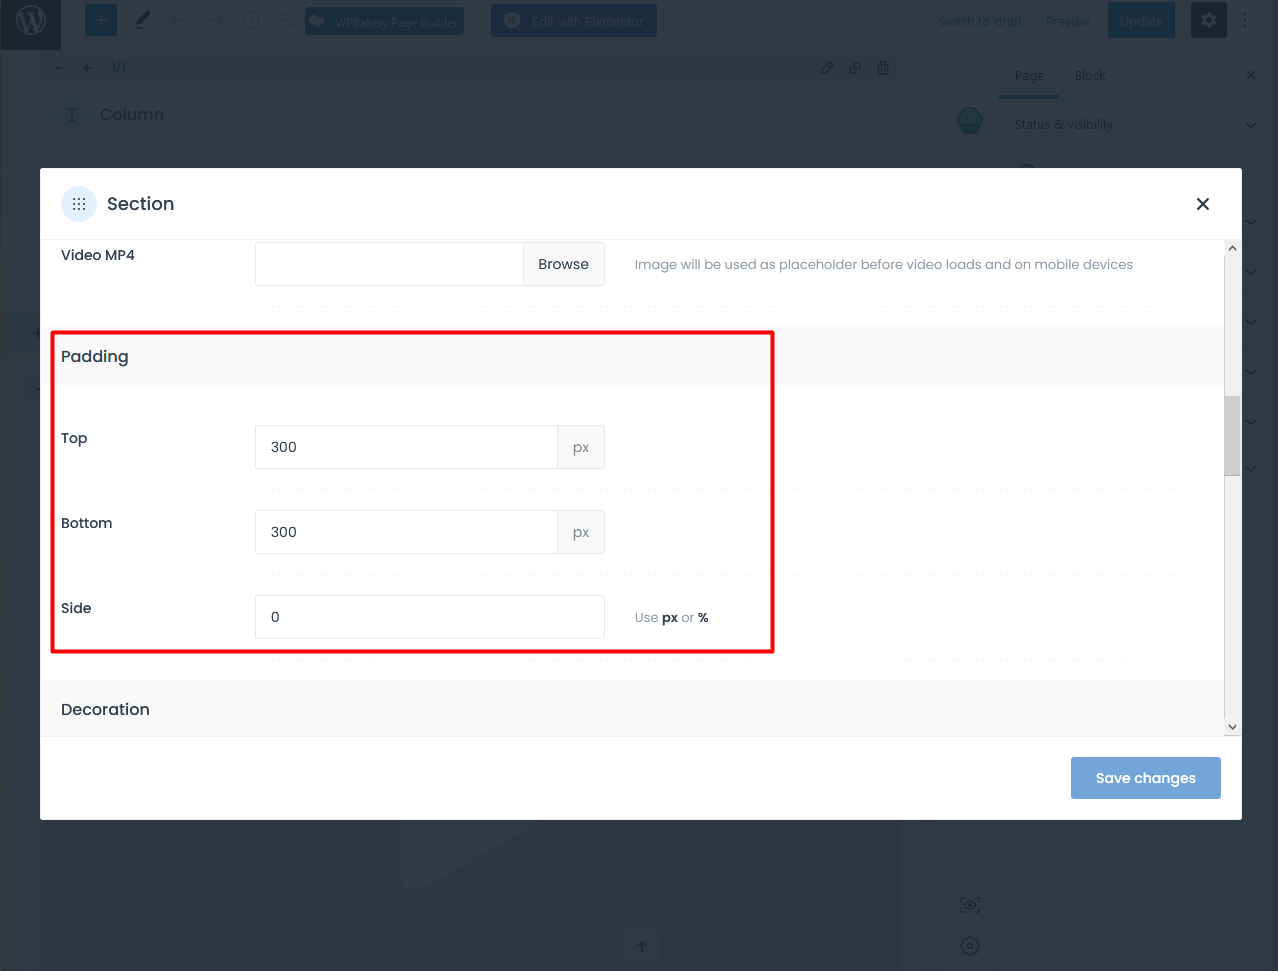Switch to the Block tab in the sidebar
1278x971 pixels.
1090,76
